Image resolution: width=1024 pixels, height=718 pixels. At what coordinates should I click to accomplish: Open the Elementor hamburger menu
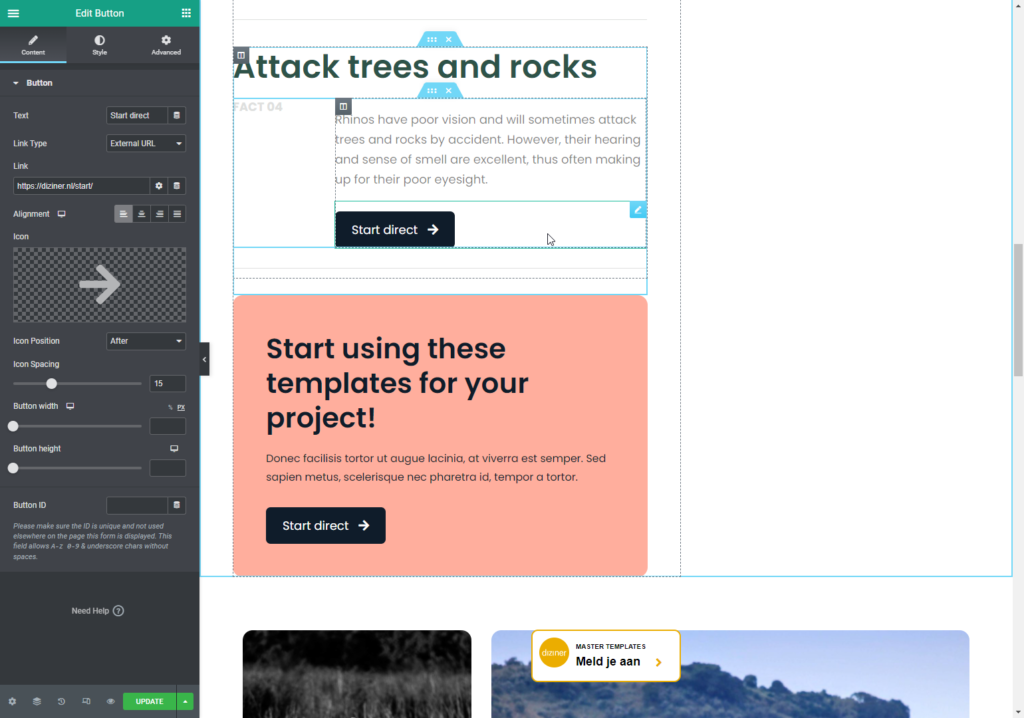coord(13,13)
